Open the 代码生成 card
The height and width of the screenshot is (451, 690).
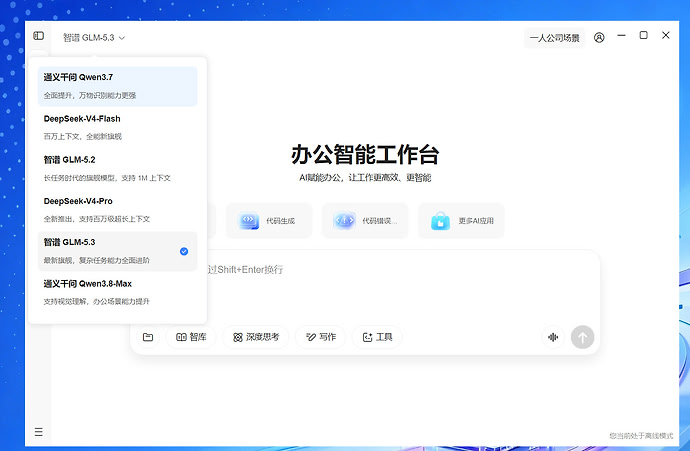[x=269, y=220]
